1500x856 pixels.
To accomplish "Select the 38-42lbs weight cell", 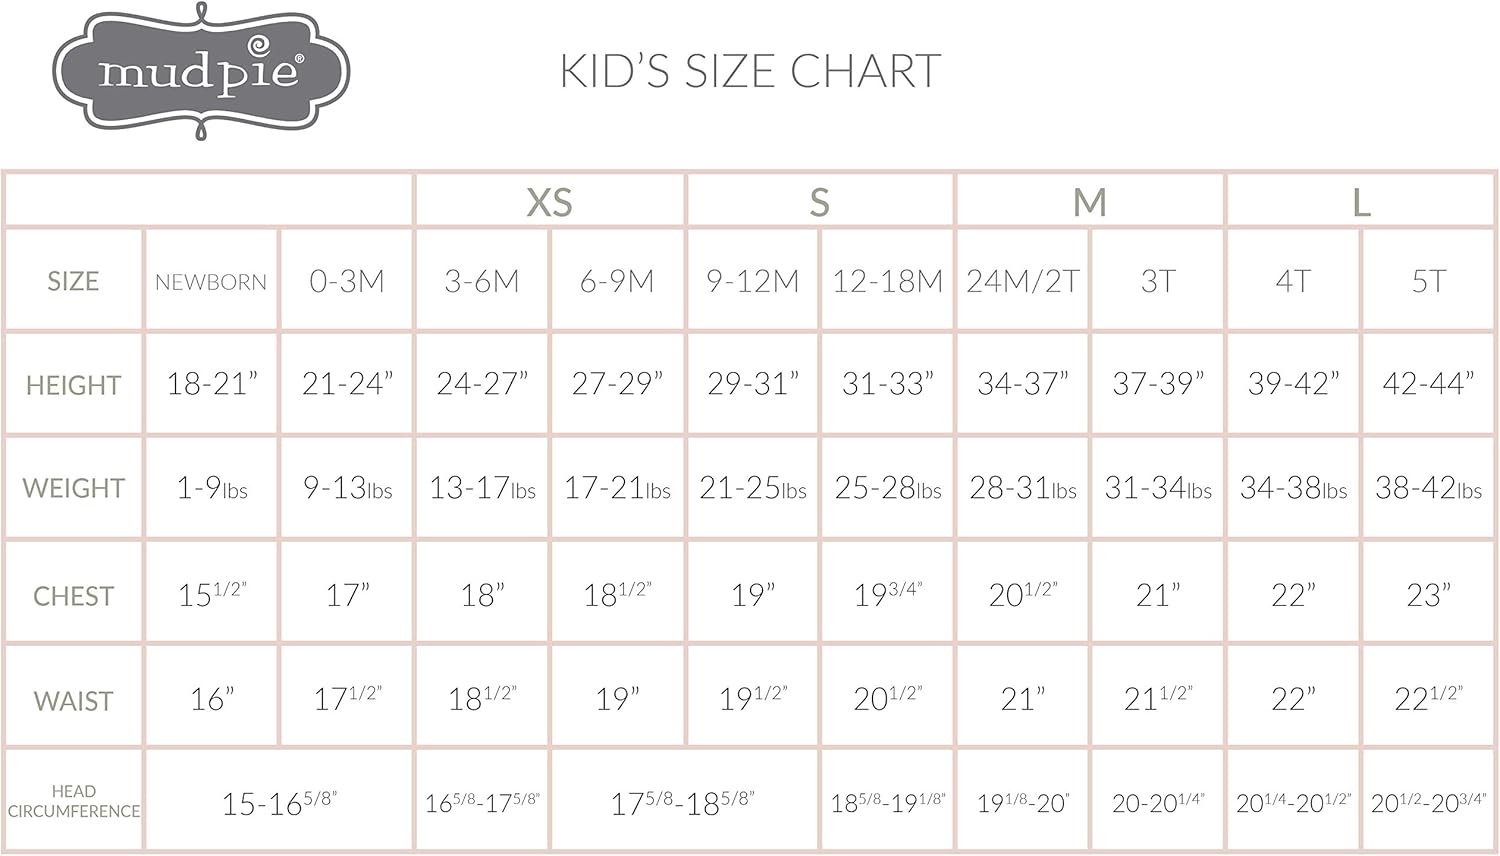I will point(1428,488).
